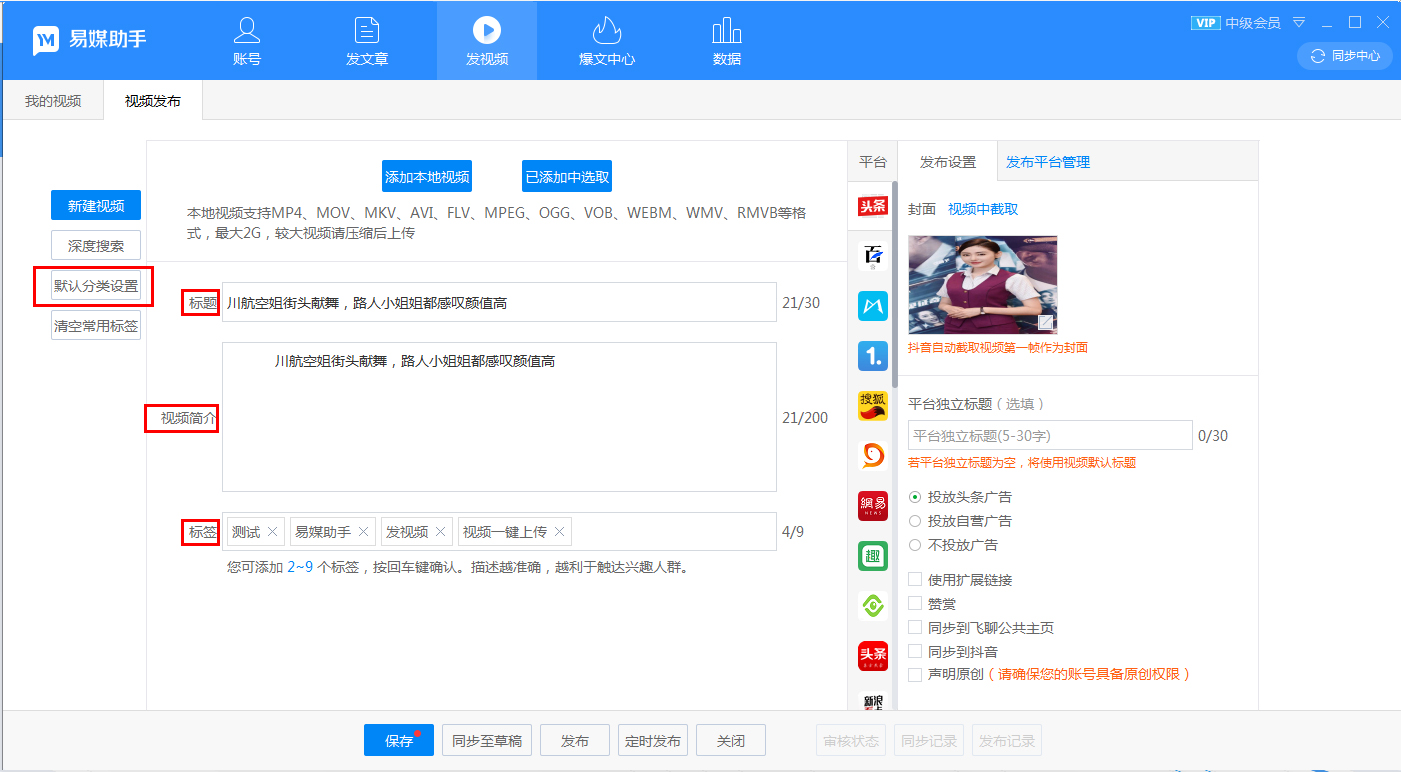Click 新建视频 button

(96, 205)
